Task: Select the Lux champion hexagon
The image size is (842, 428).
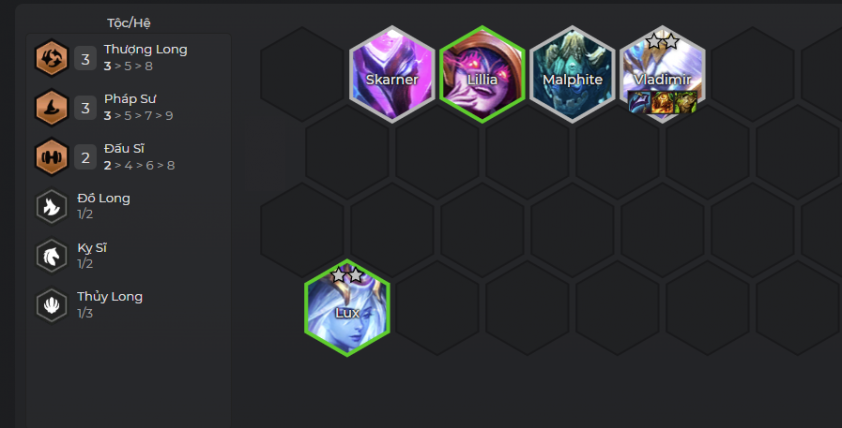Action: coord(347,308)
